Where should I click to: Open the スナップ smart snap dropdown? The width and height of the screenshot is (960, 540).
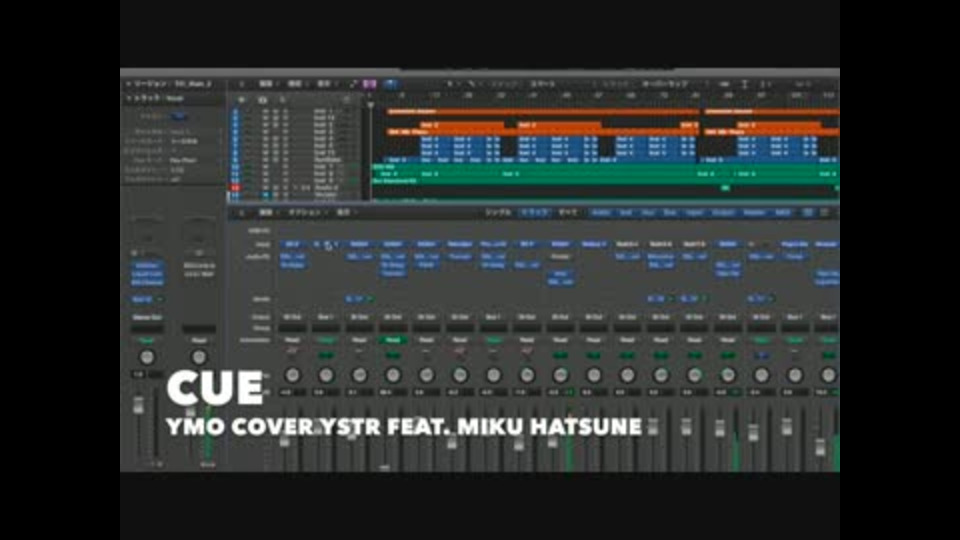(x=542, y=83)
